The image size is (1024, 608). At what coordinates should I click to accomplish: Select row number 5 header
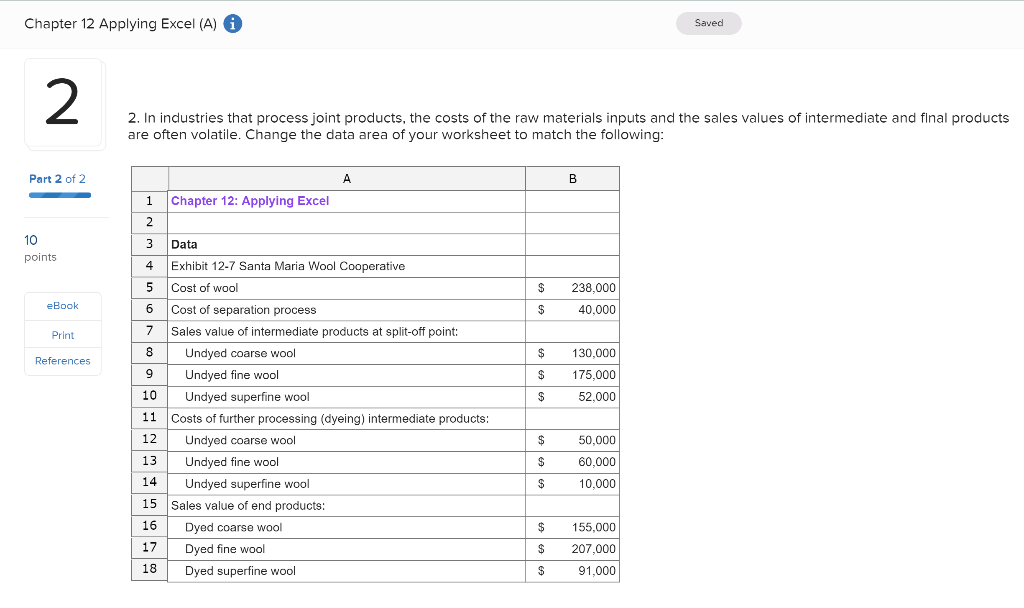[148, 287]
